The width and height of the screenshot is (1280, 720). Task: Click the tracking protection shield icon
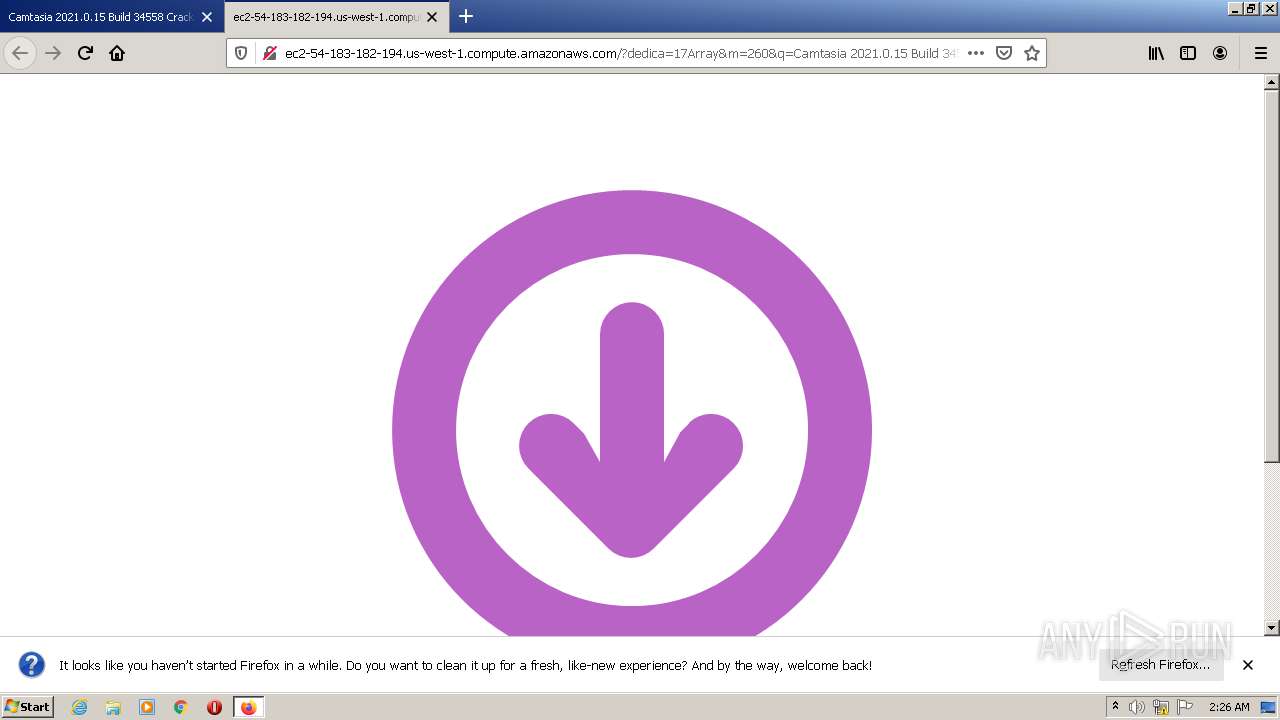tap(241, 53)
